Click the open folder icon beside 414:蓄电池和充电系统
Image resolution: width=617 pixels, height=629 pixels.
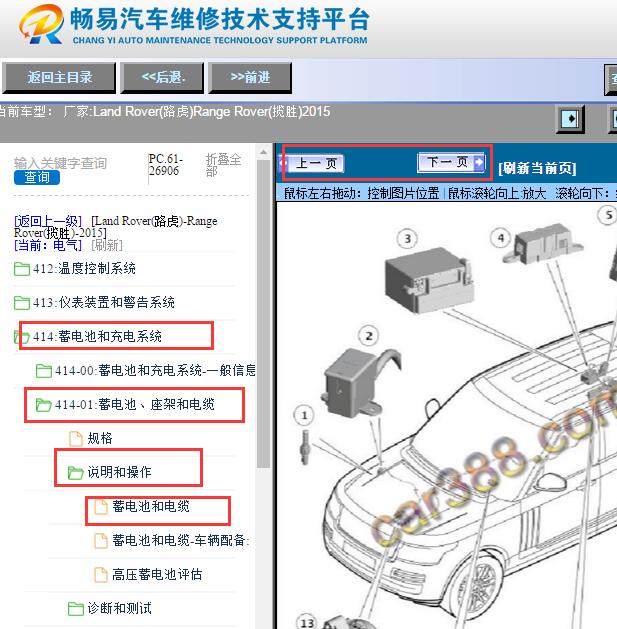coord(22,337)
